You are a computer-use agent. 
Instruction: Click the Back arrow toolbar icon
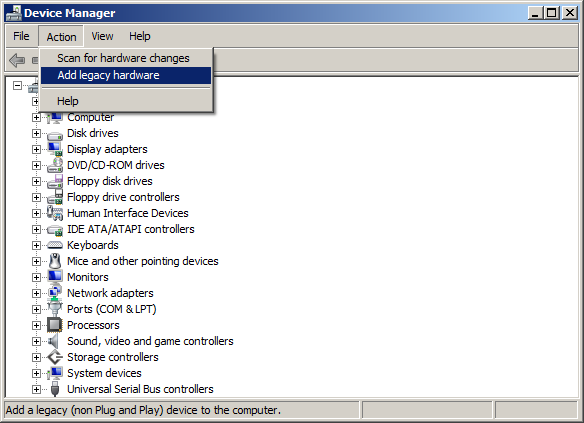tap(17, 60)
